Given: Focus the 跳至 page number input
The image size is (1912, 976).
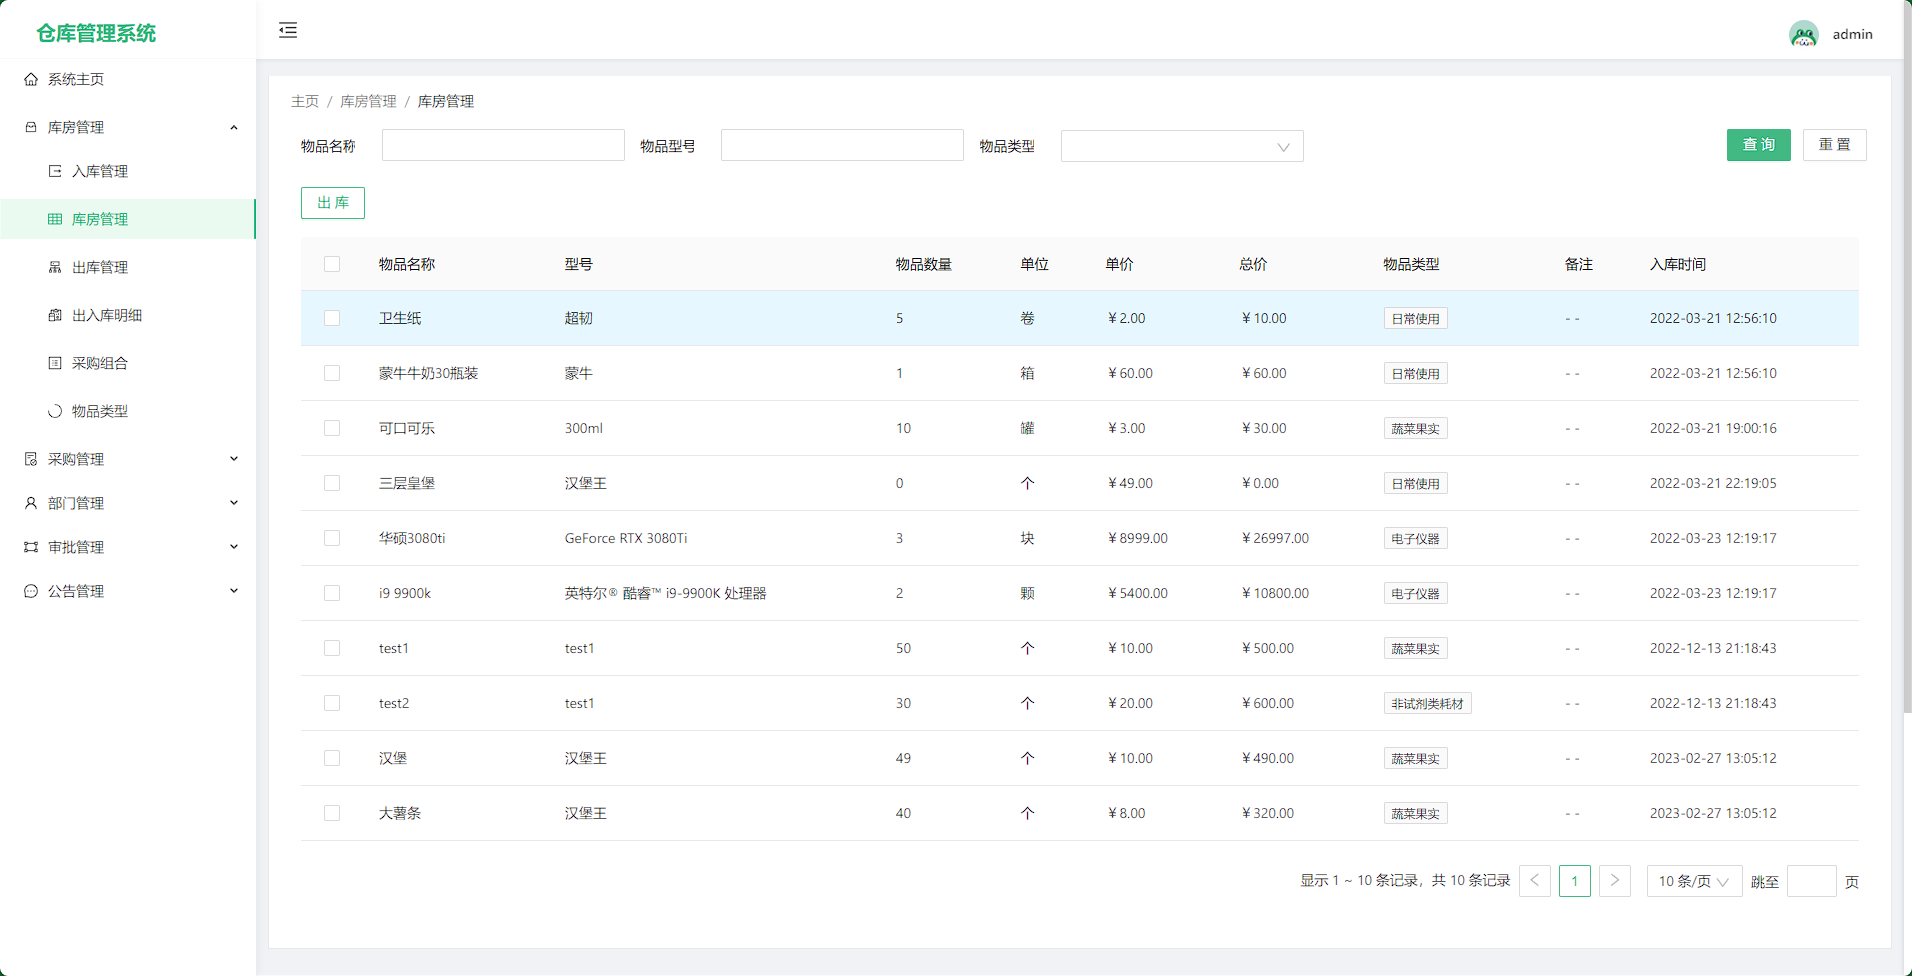Looking at the screenshot, I should pyautogui.click(x=1812, y=881).
